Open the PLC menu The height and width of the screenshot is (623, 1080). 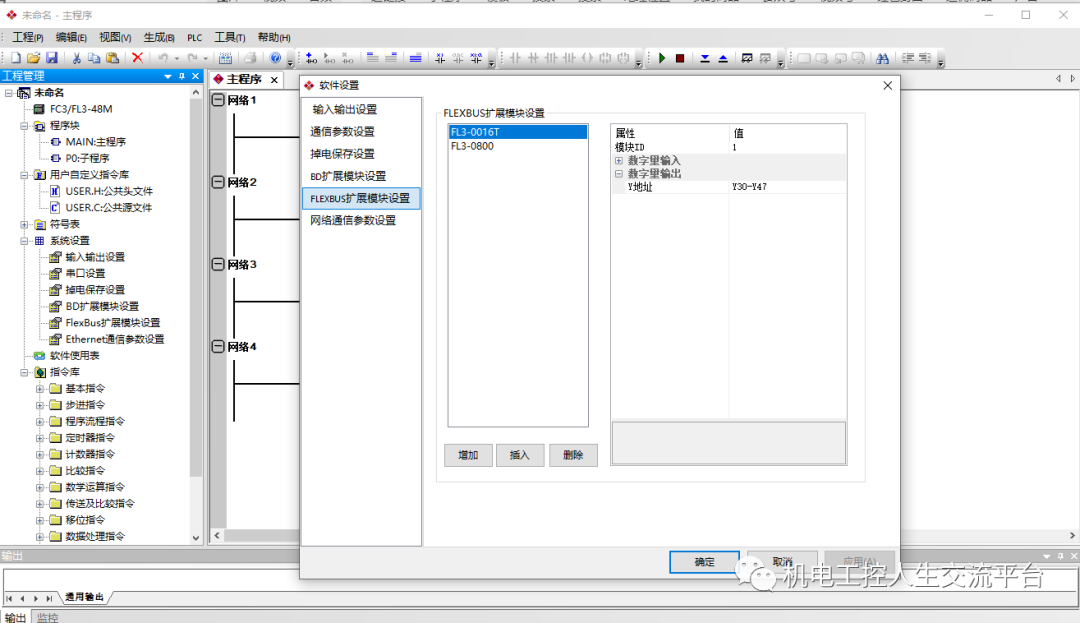[195, 38]
